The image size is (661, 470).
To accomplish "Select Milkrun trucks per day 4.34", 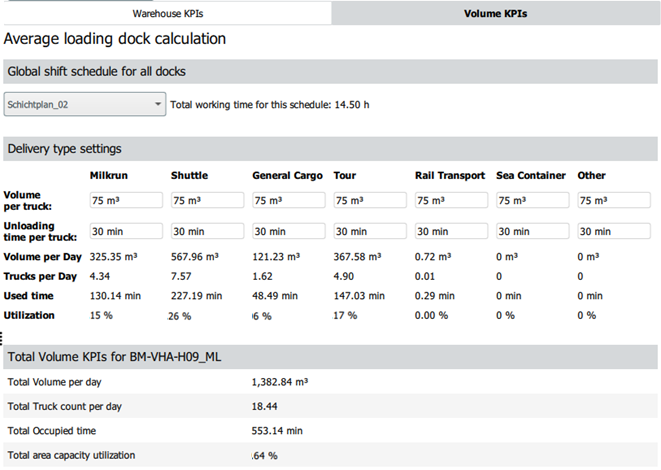I will [x=100, y=277].
